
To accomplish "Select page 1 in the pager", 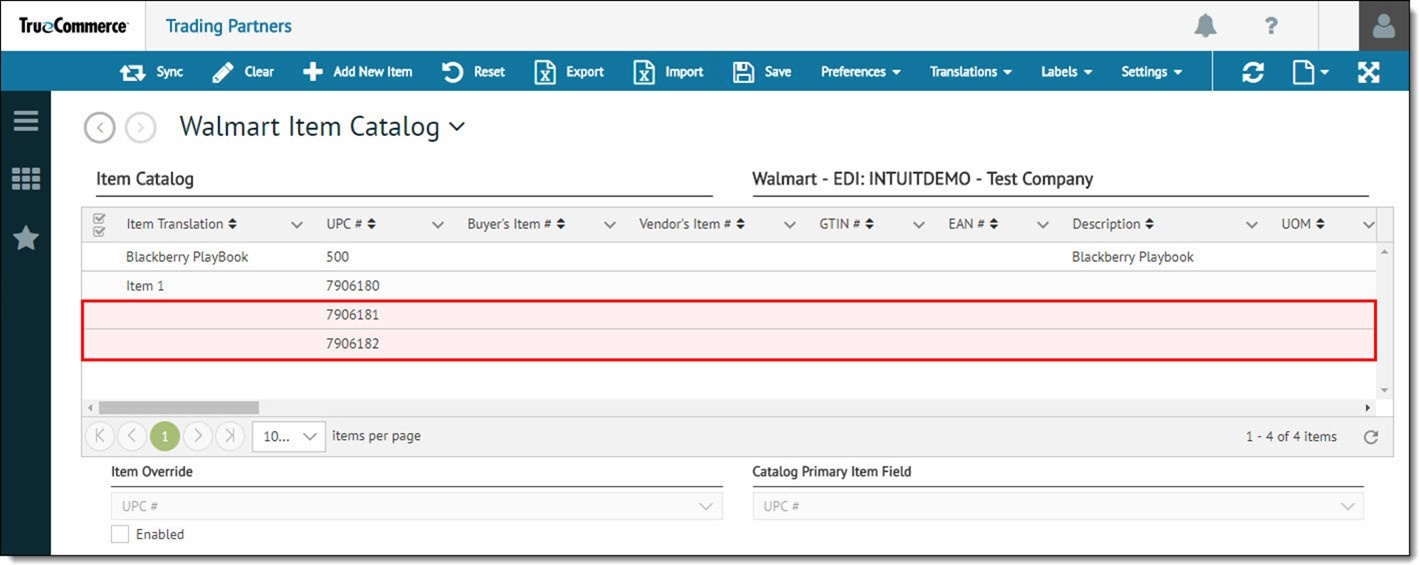I will (x=165, y=436).
